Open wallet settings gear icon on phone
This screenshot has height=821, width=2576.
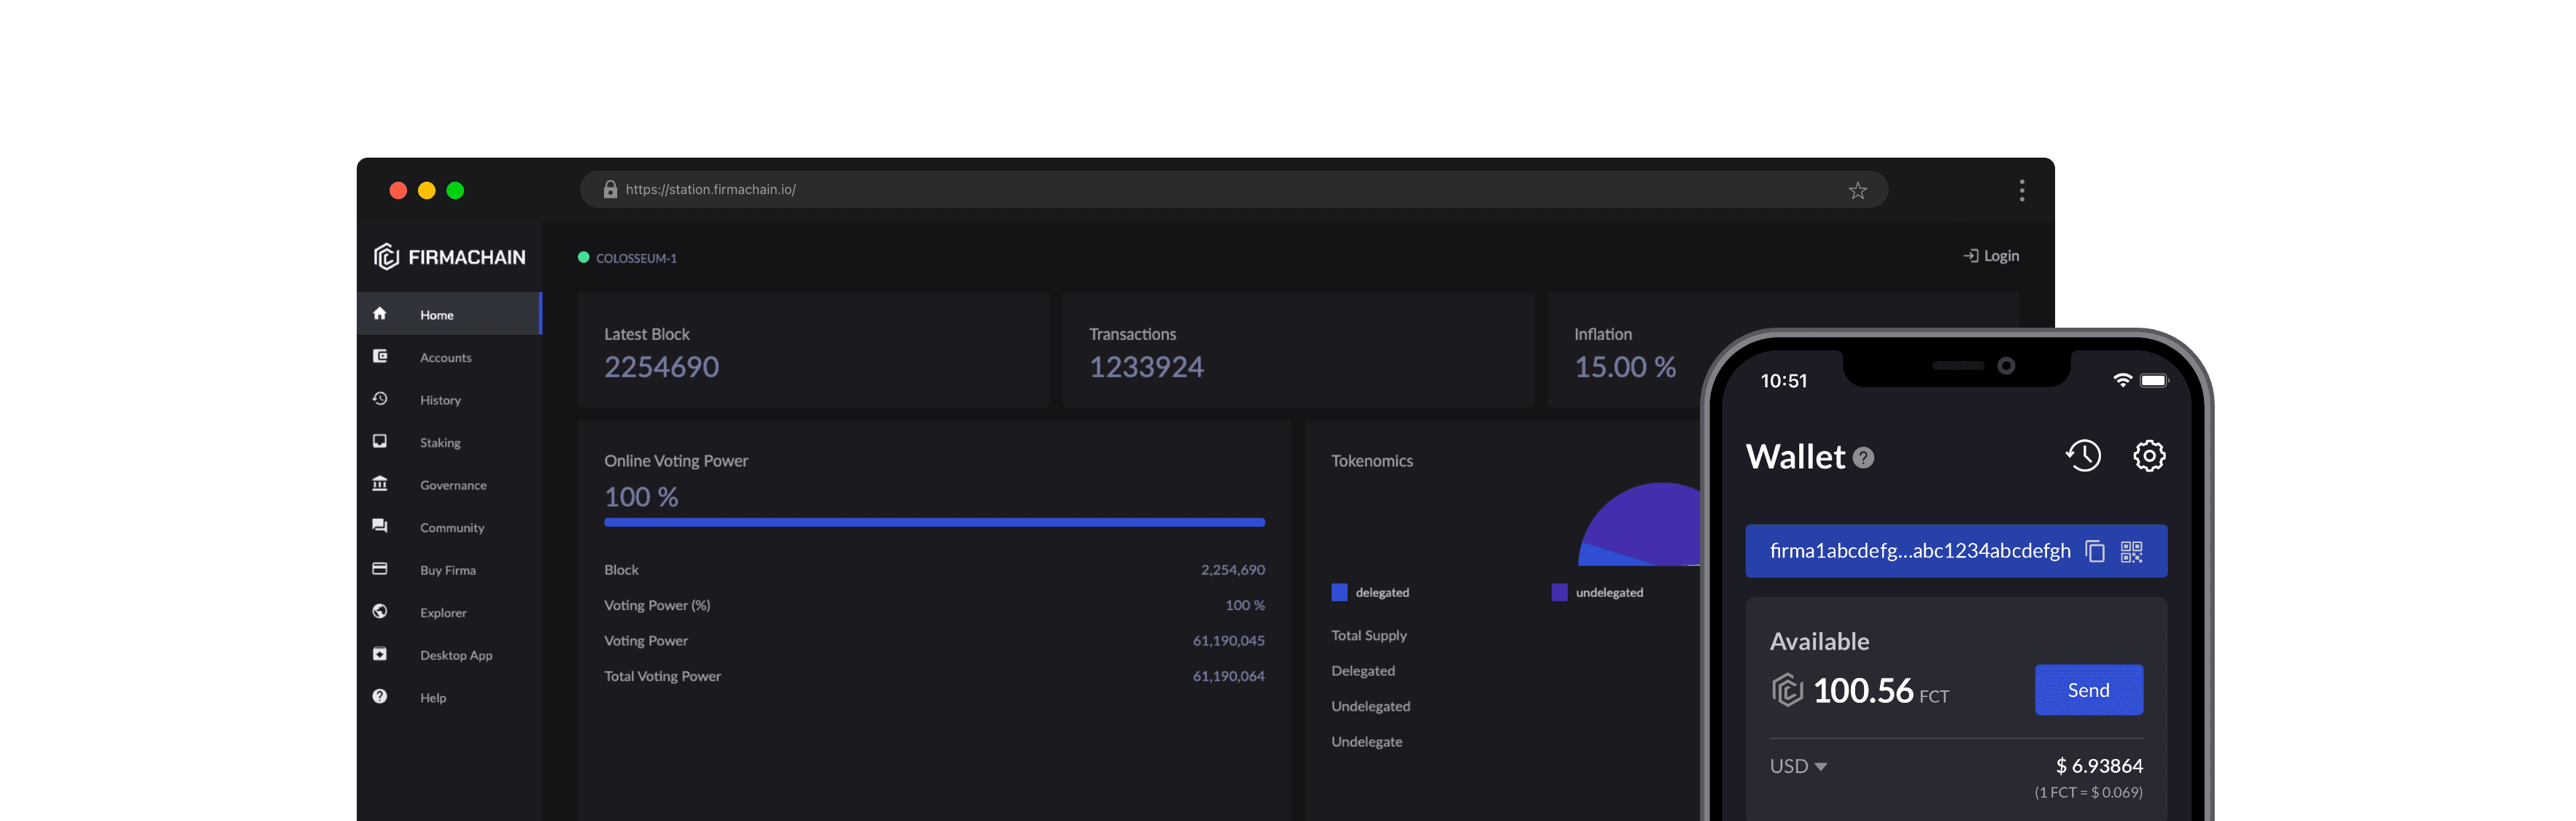click(2149, 456)
